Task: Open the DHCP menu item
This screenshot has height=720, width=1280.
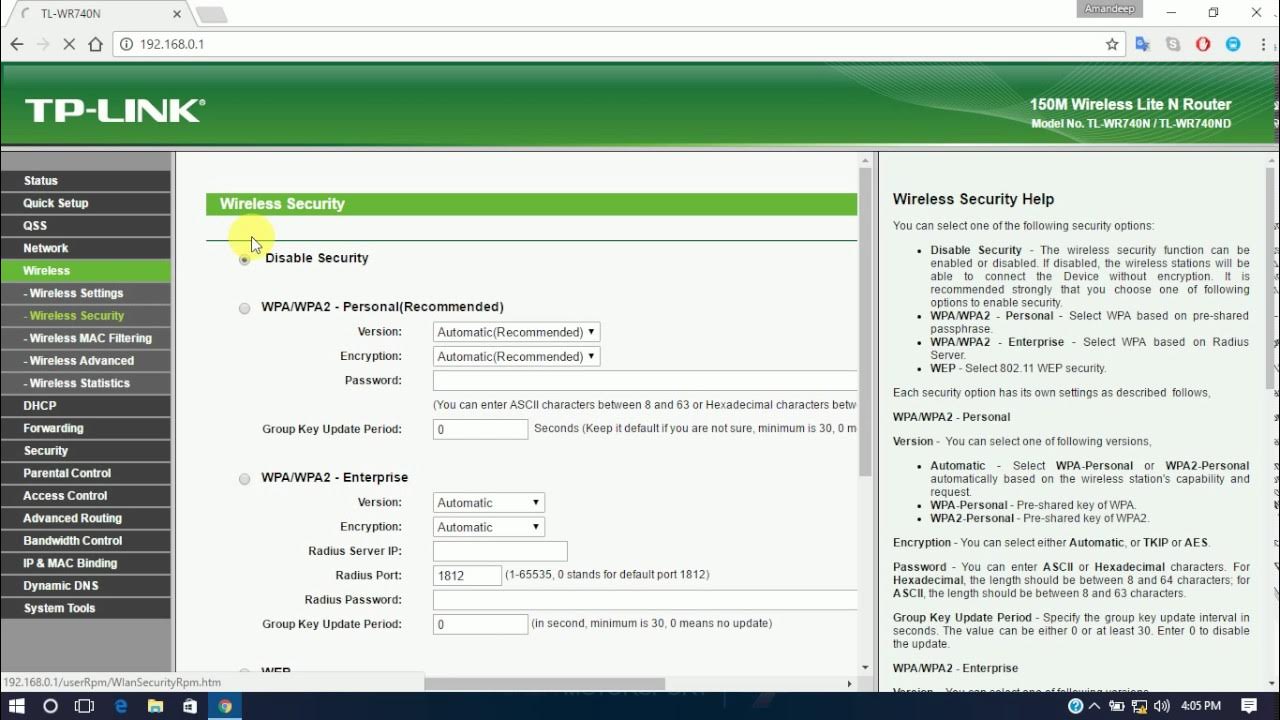Action: (x=86, y=406)
